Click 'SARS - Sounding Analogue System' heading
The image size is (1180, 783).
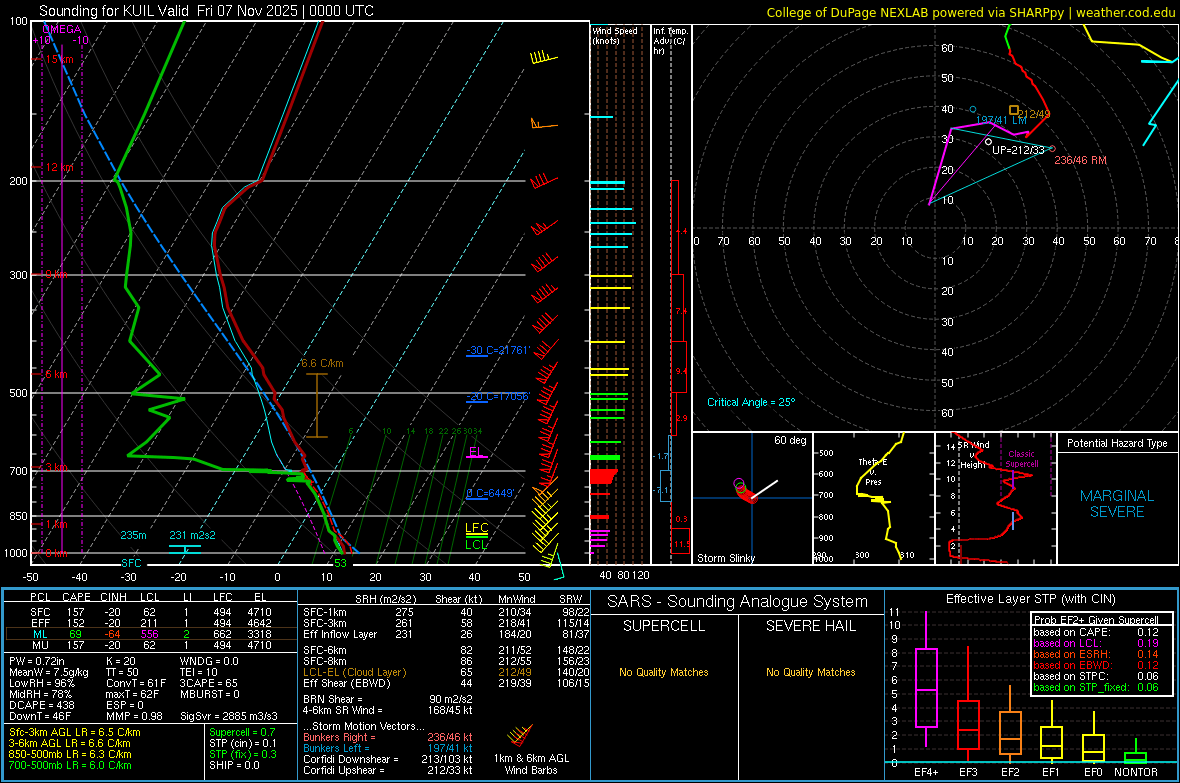[x=737, y=602]
